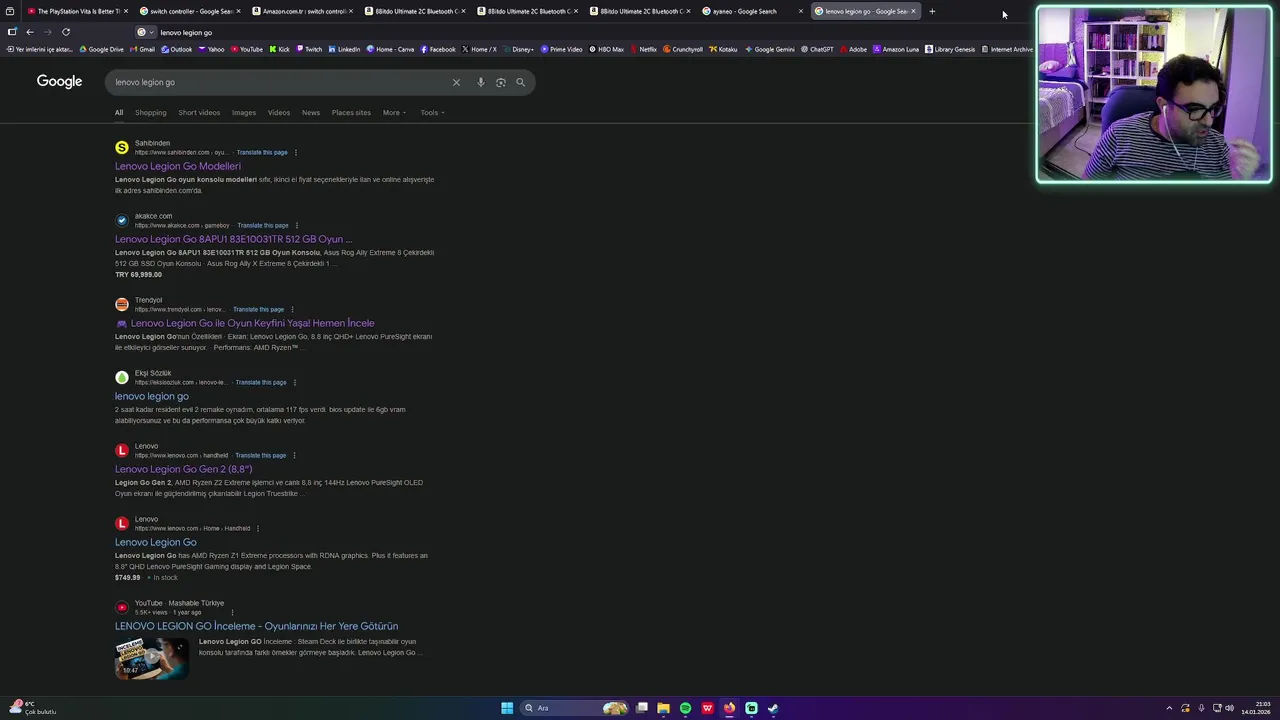
Task: Open the Lenovo Legion Go 8APU1 akakce link
Action: click(x=234, y=239)
